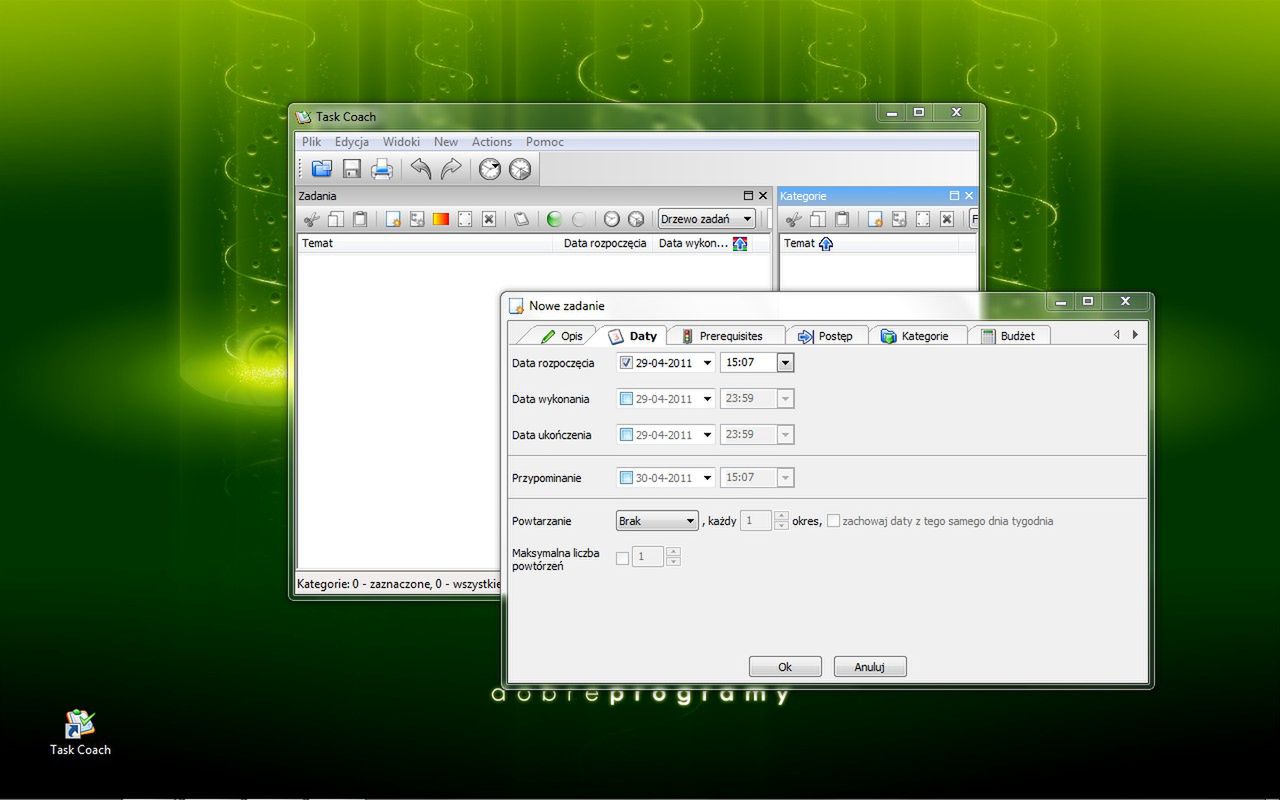
Task: Open Powtarzanie Brak dropdown
Action: (x=657, y=521)
